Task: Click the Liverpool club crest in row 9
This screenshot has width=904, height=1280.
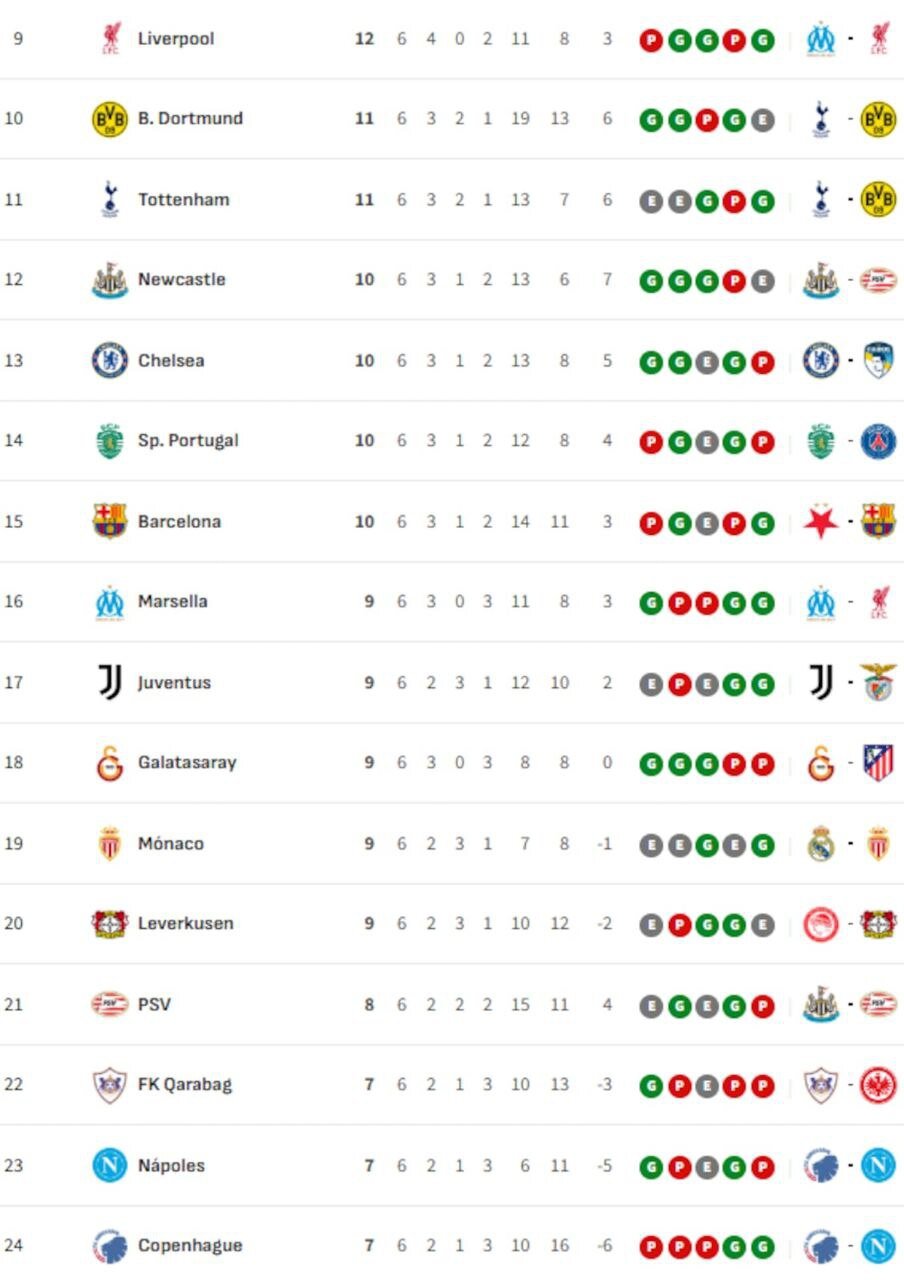Action: click(109, 39)
